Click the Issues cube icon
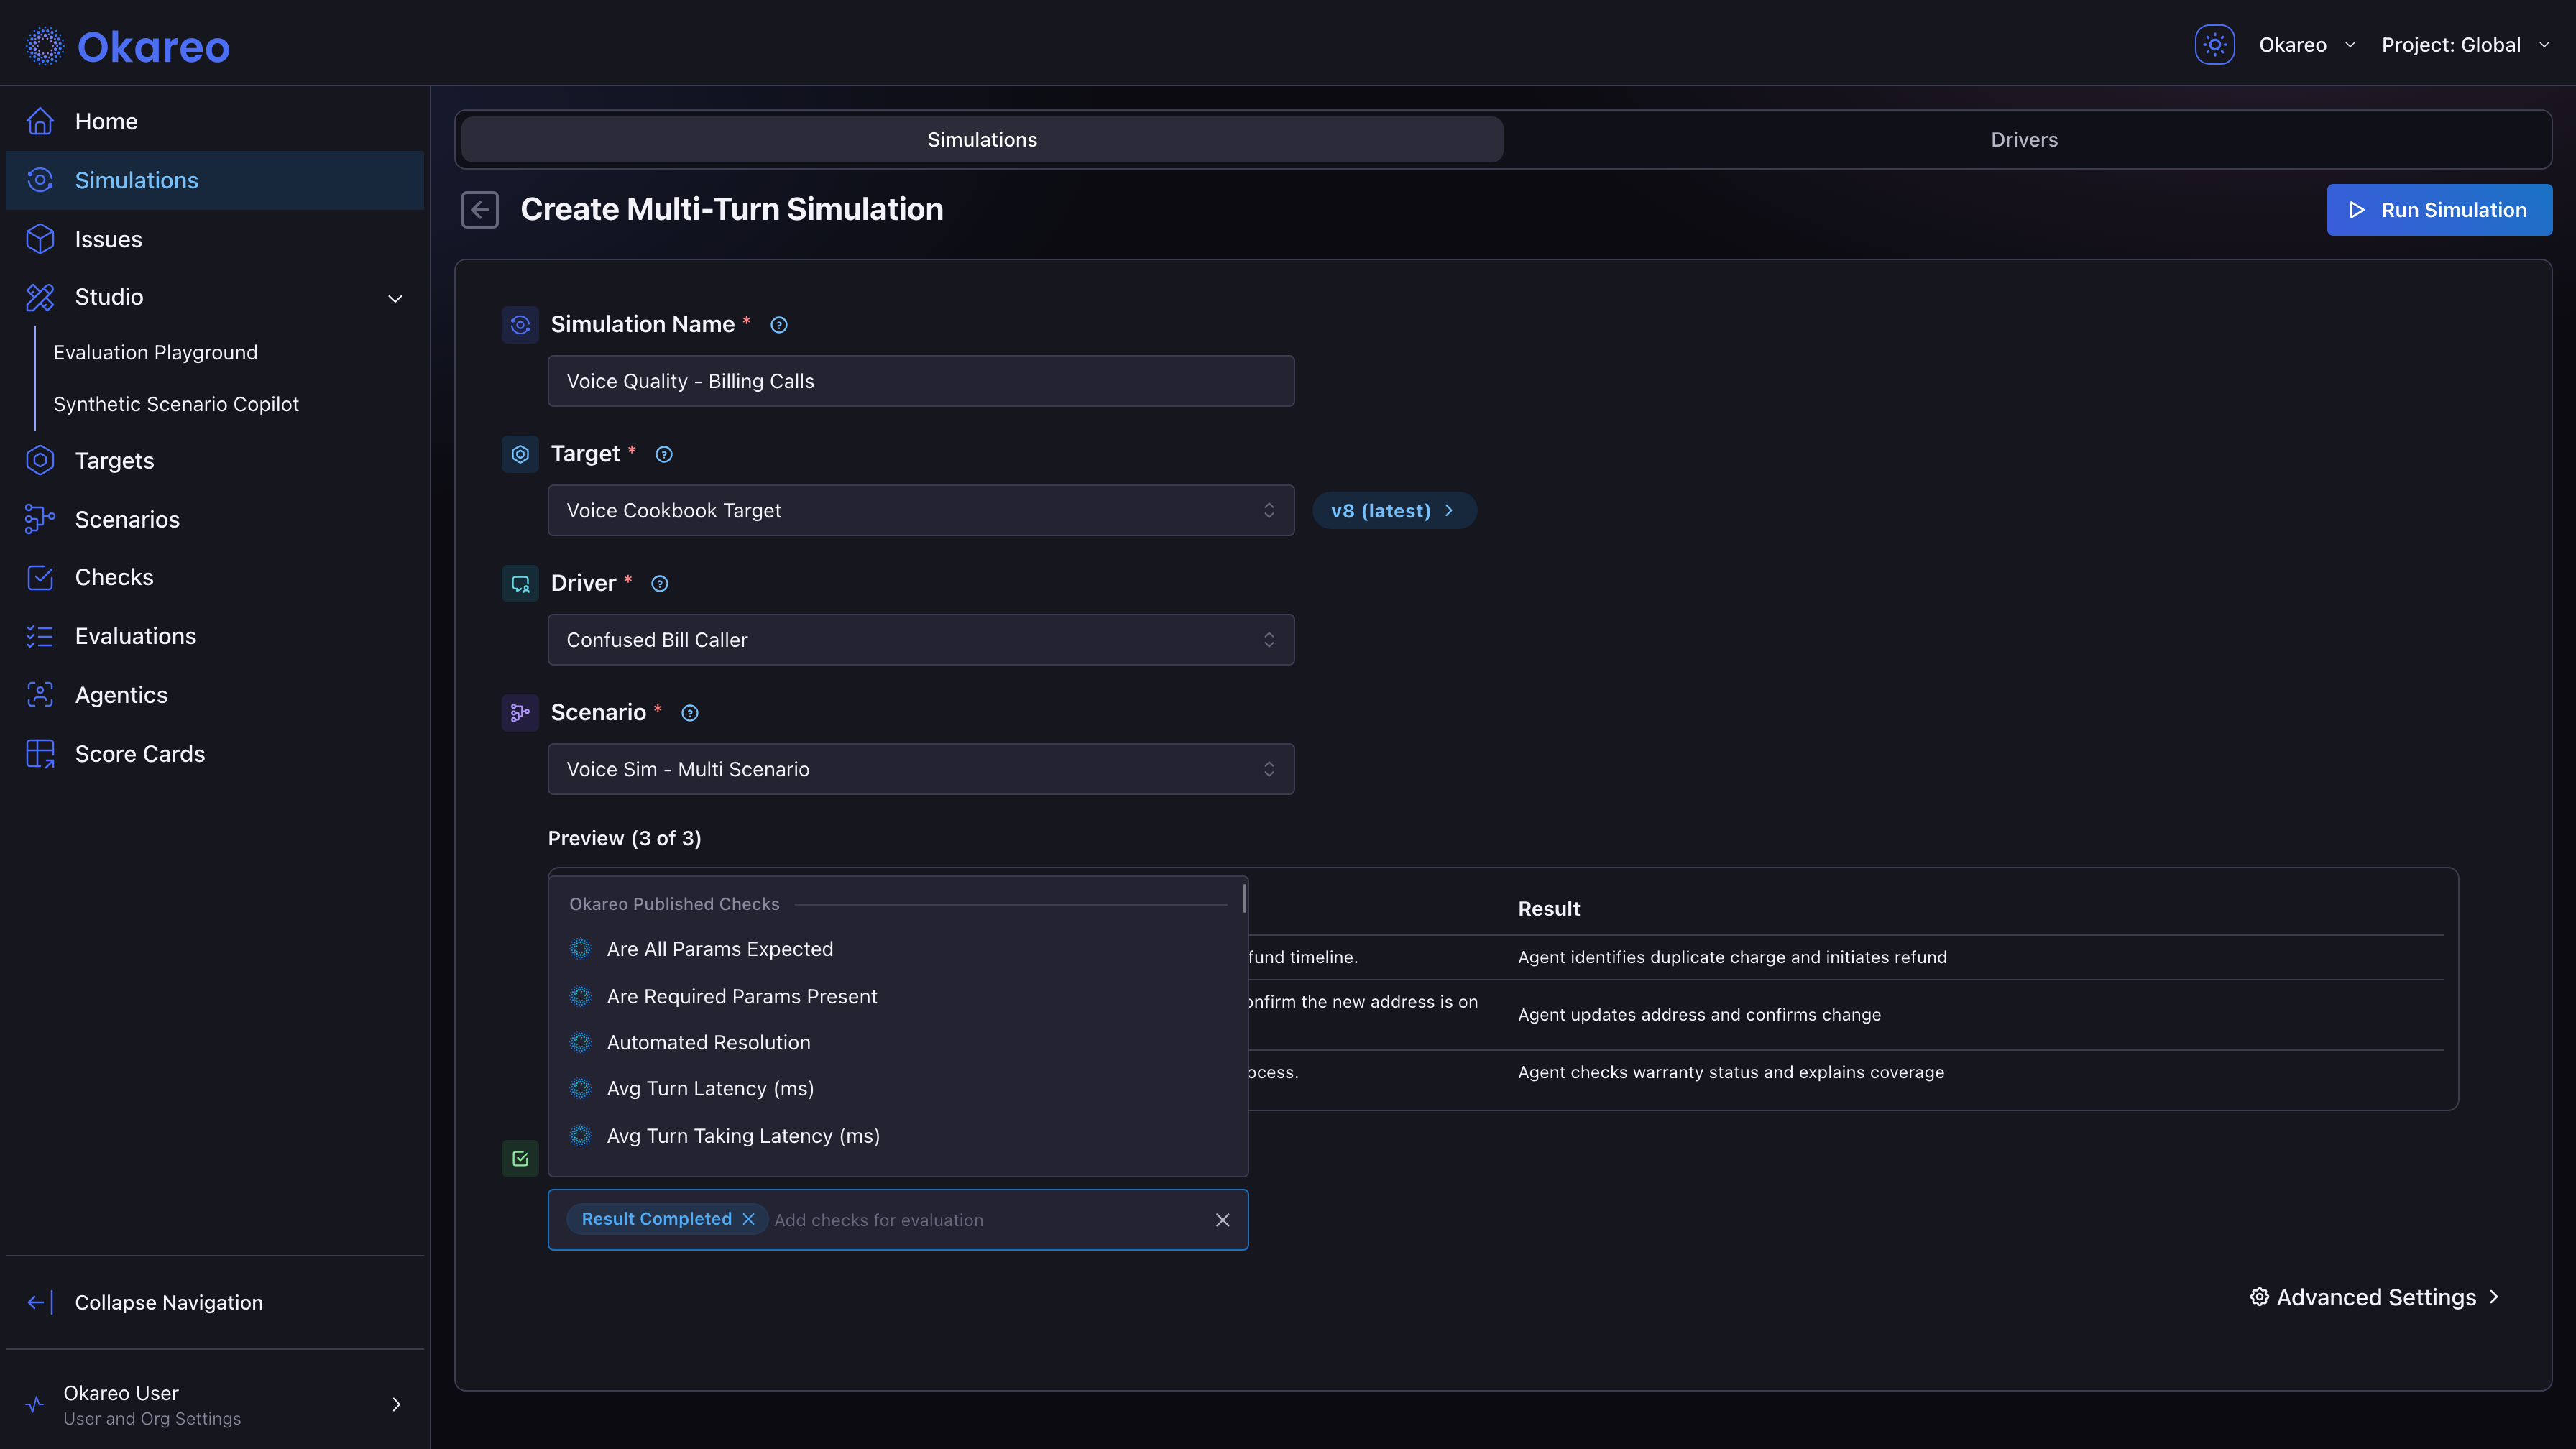 click(x=40, y=239)
